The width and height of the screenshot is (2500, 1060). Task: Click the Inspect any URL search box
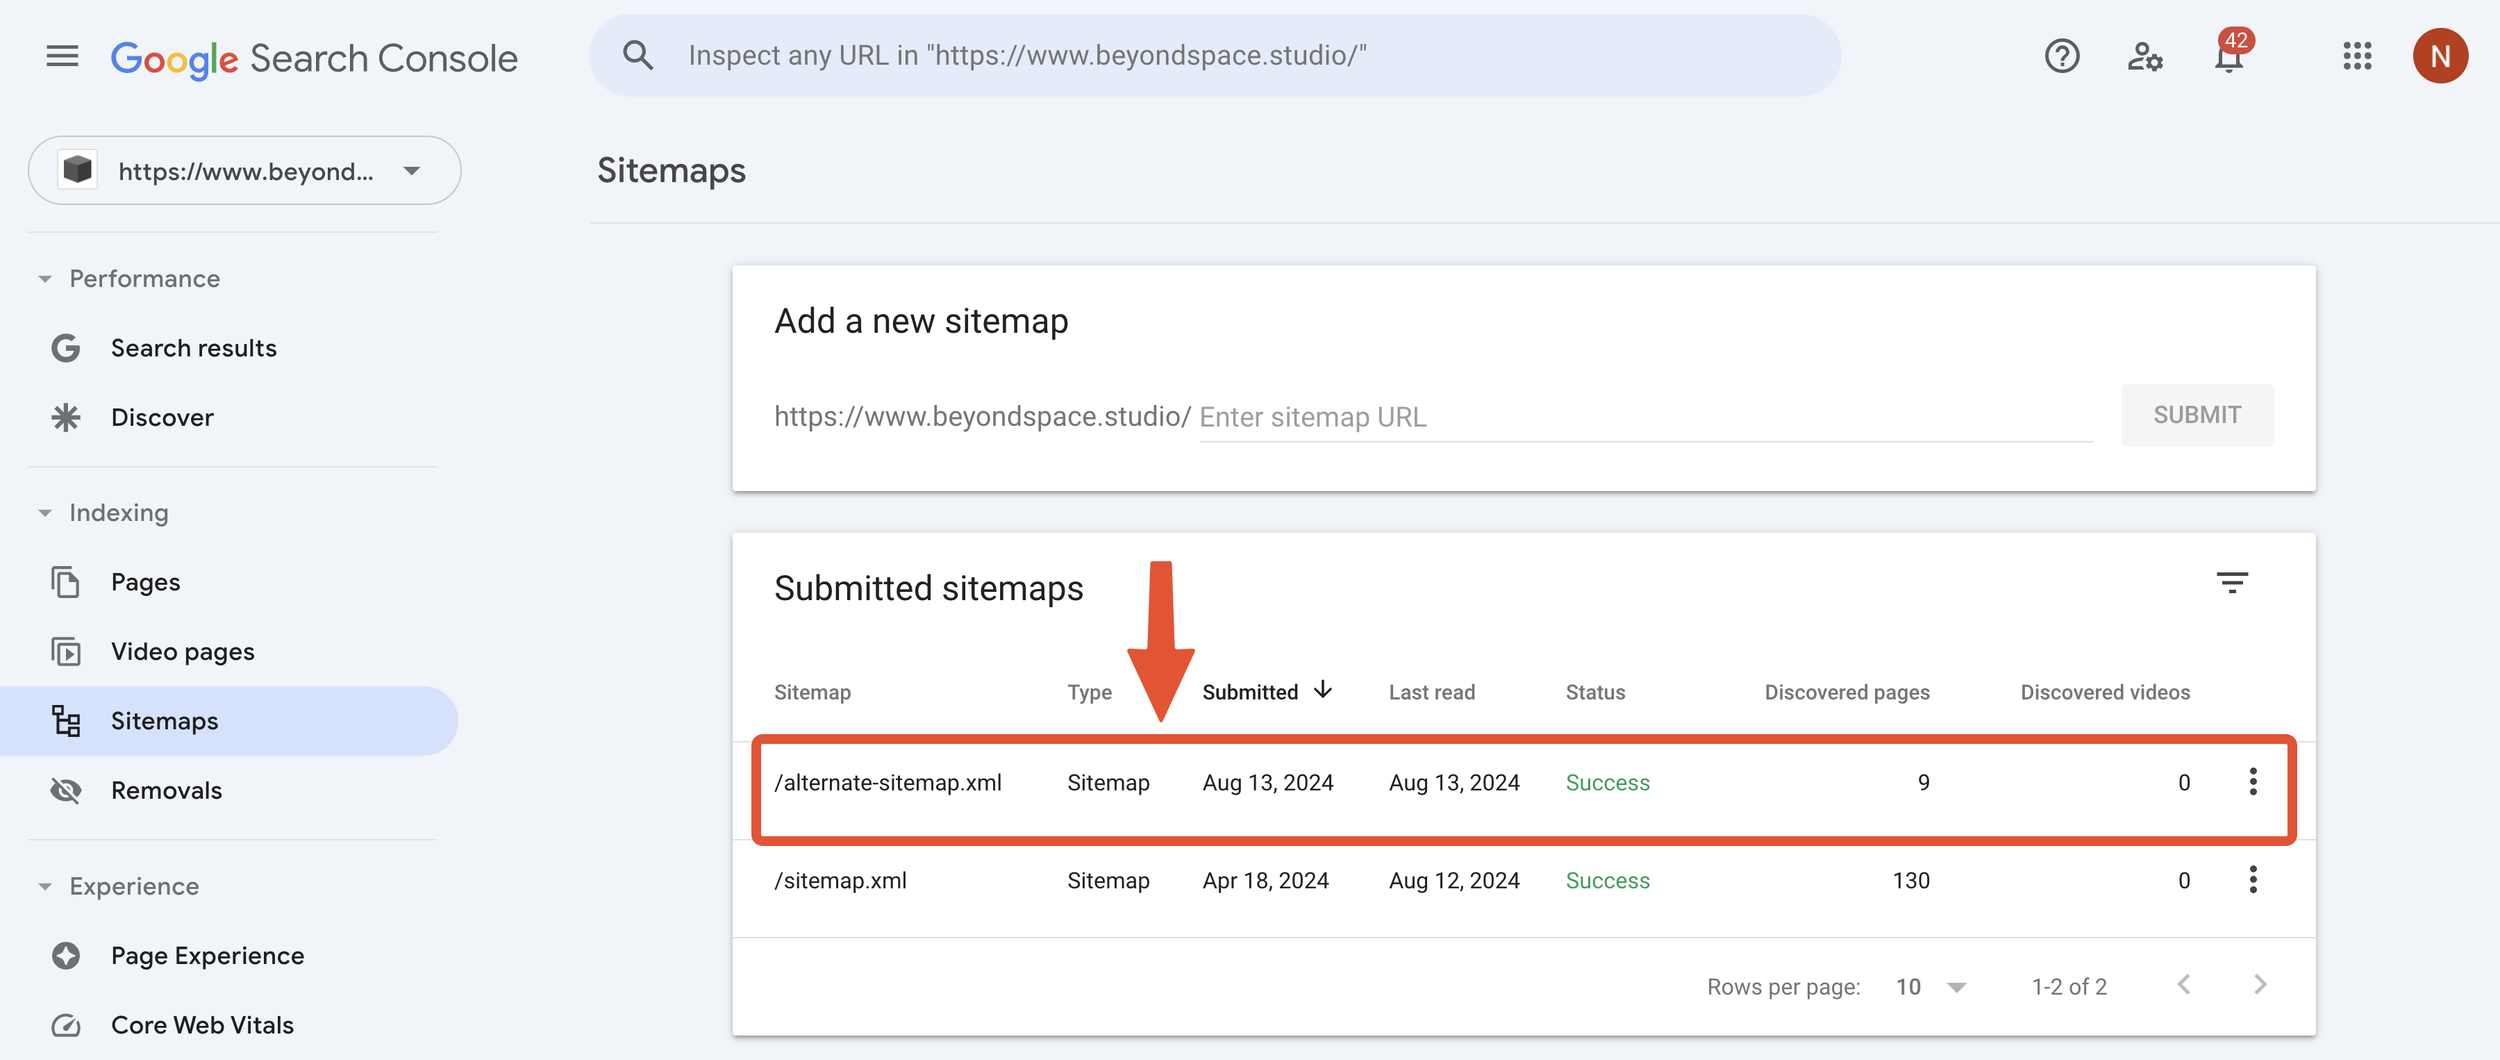click(x=1214, y=56)
